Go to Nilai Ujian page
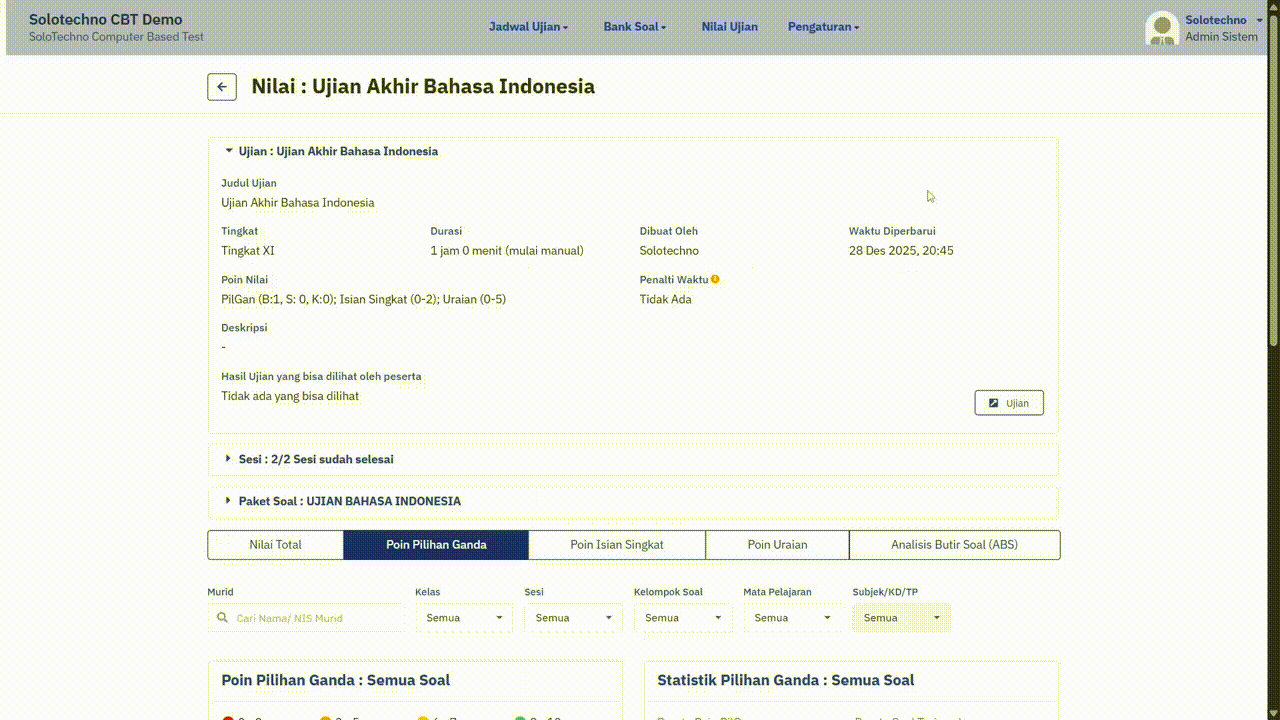The height and width of the screenshot is (720, 1280). tap(729, 27)
